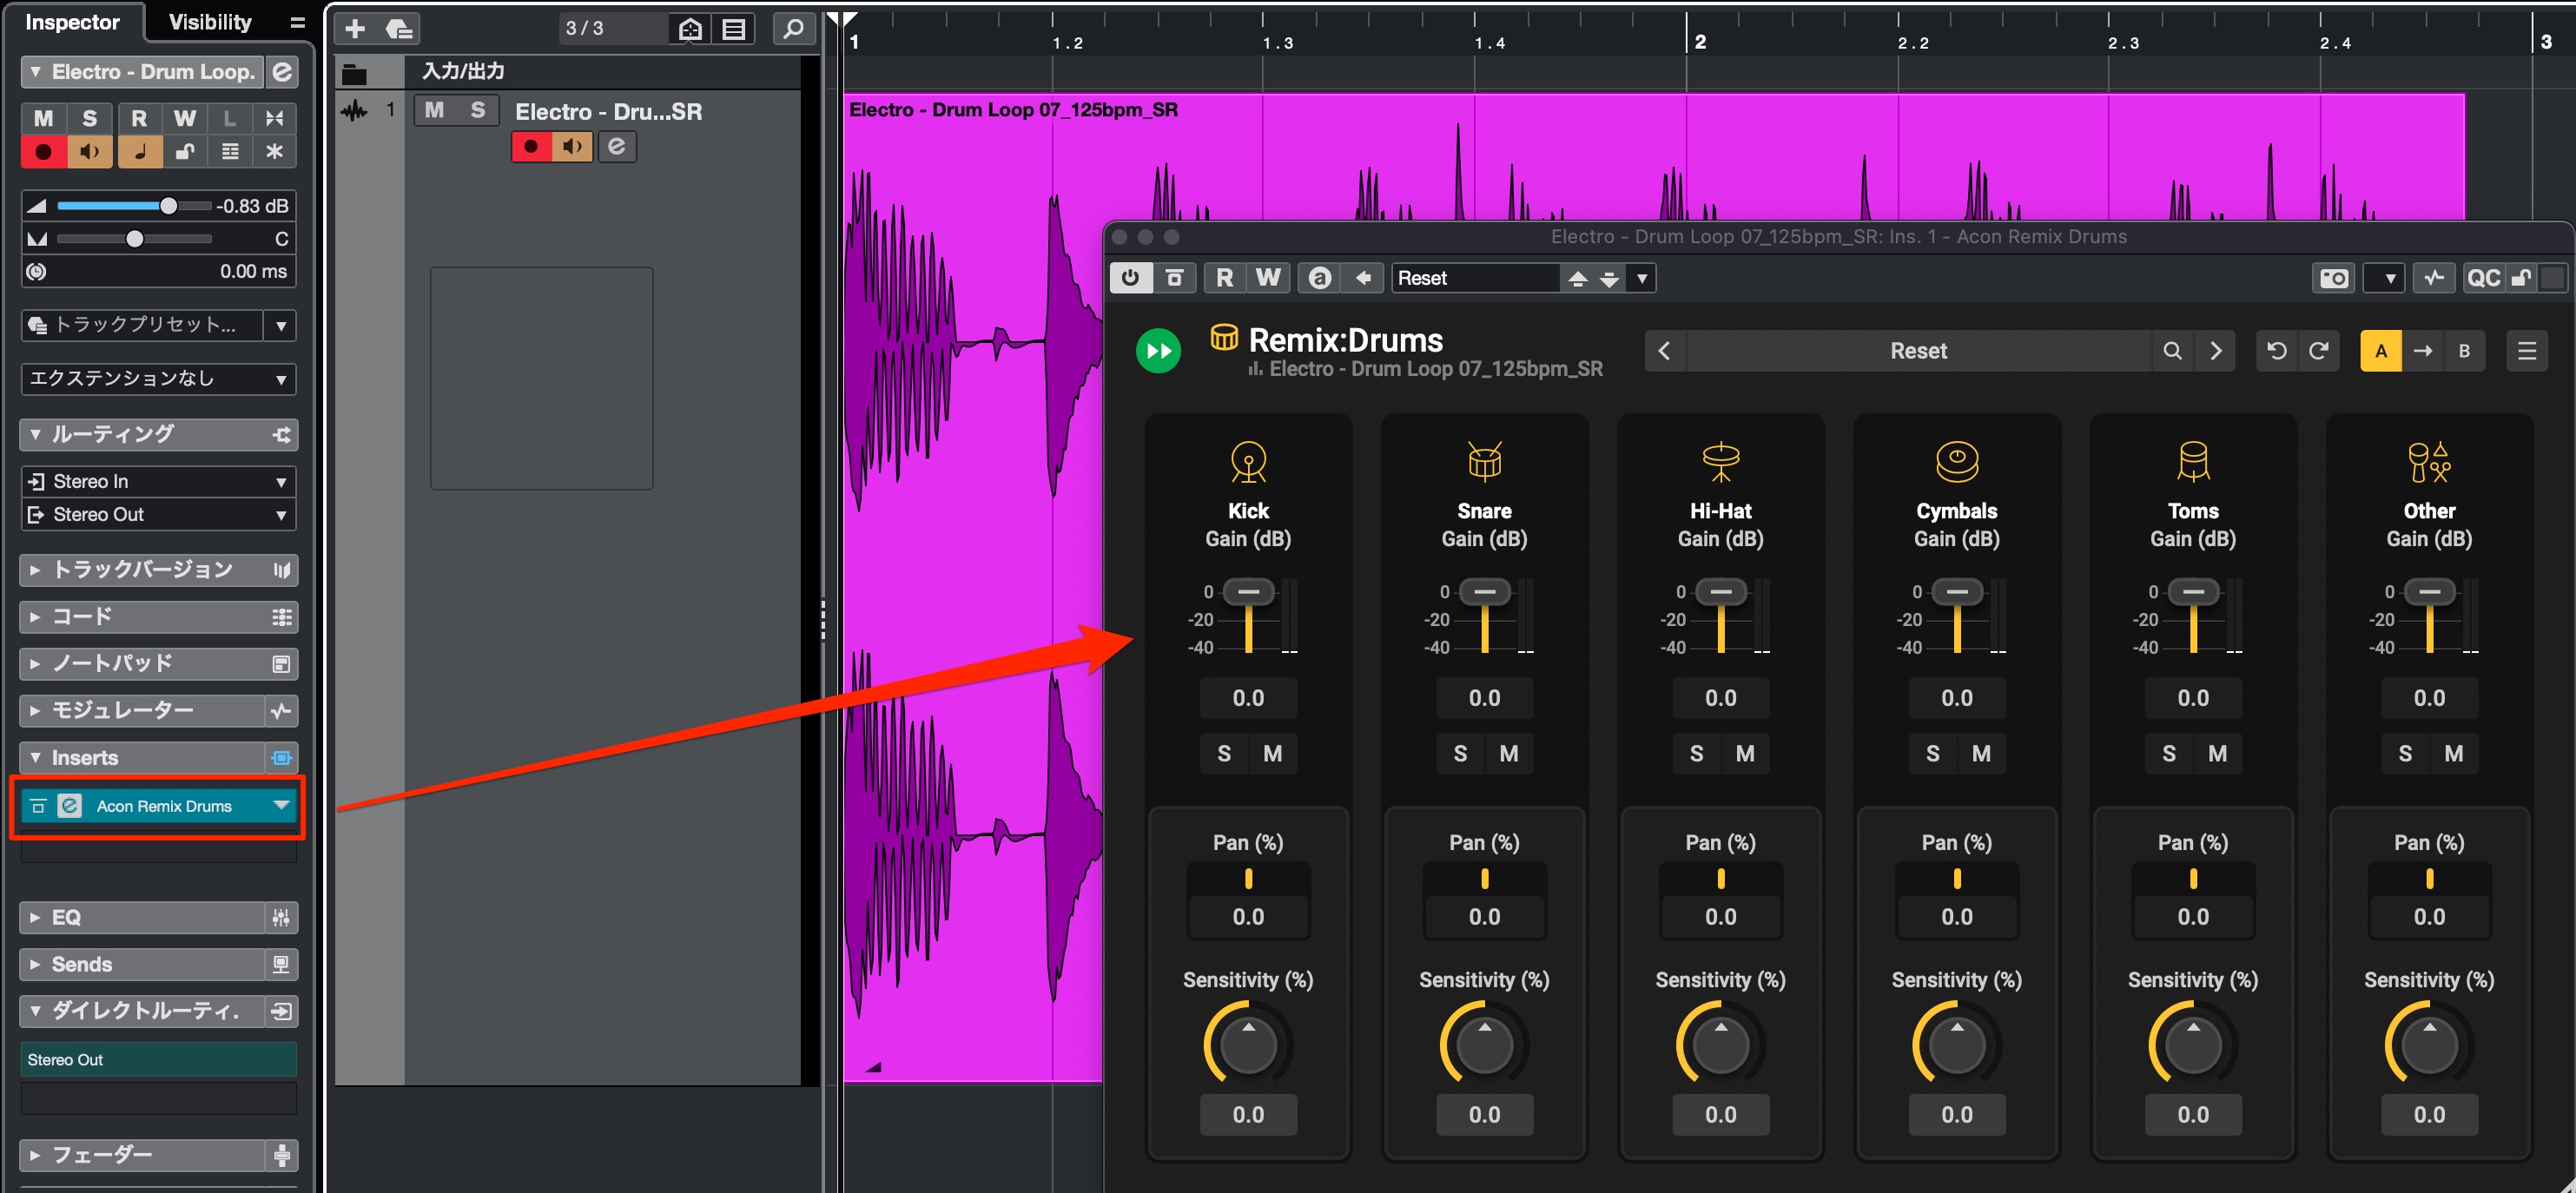Open the extension dropdown below track preset
Viewport: 2576px width, 1193px height.
point(158,380)
